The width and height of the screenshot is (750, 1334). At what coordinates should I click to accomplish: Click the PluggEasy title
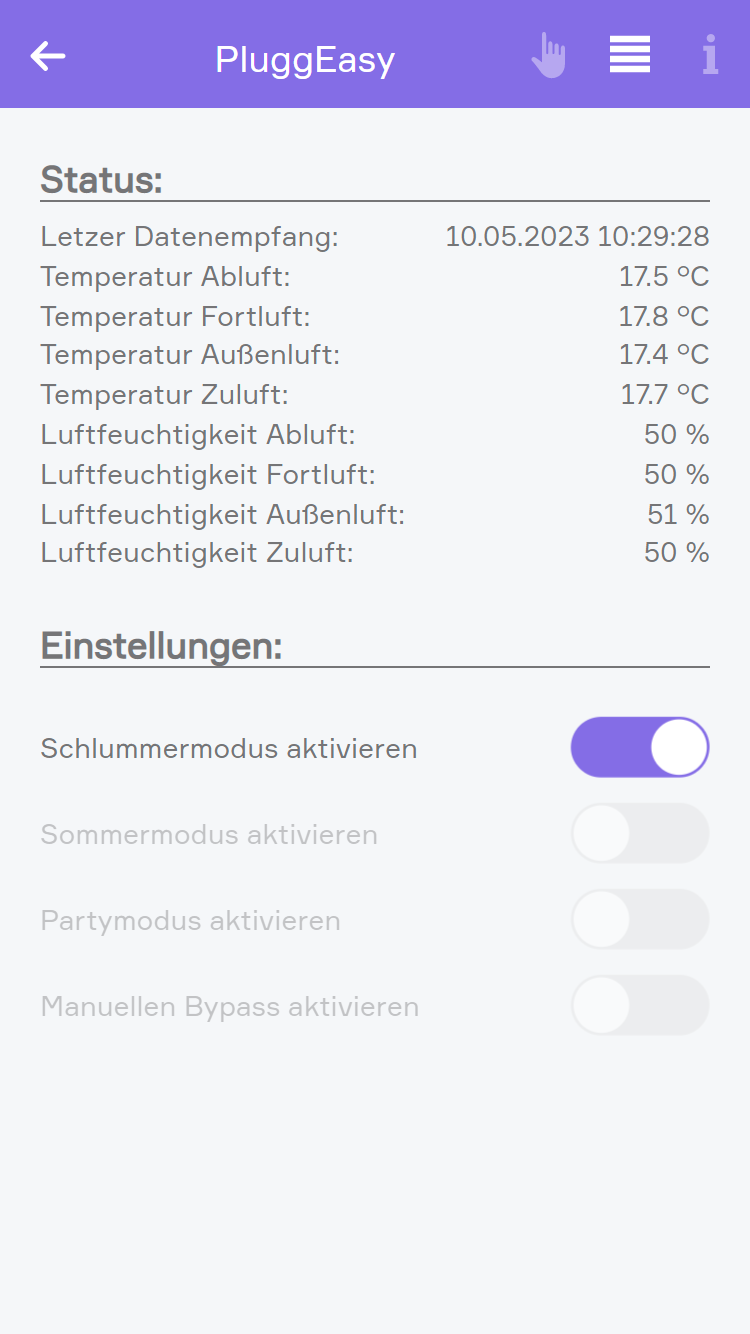[x=305, y=60]
